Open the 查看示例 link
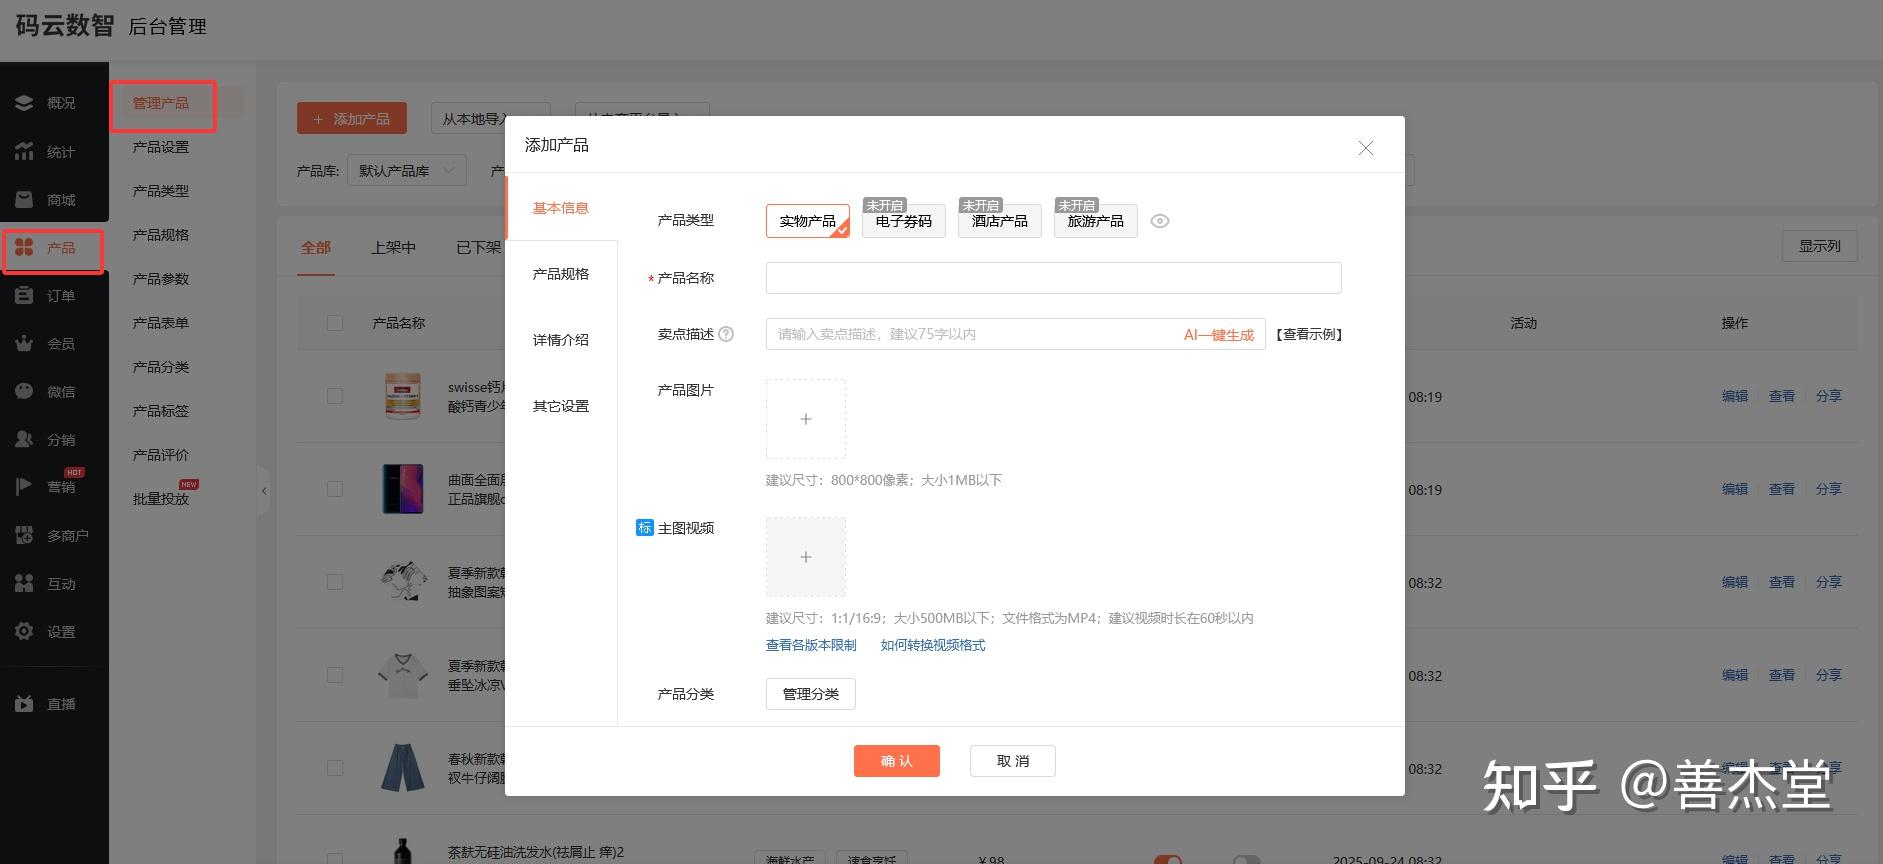This screenshot has width=1883, height=864. (1309, 334)
